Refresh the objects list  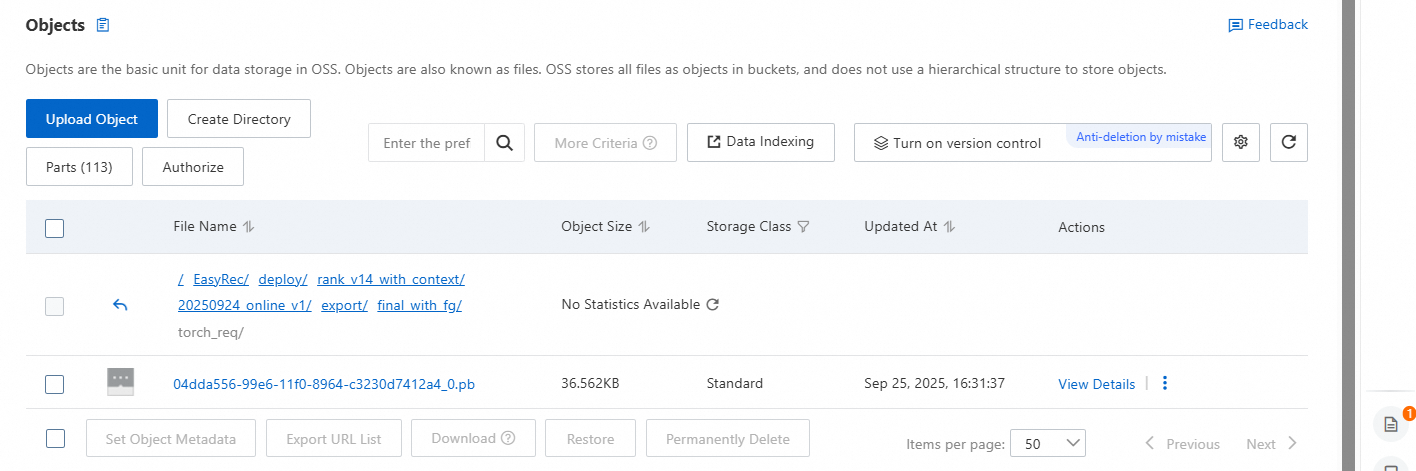tap(1289, 142)
